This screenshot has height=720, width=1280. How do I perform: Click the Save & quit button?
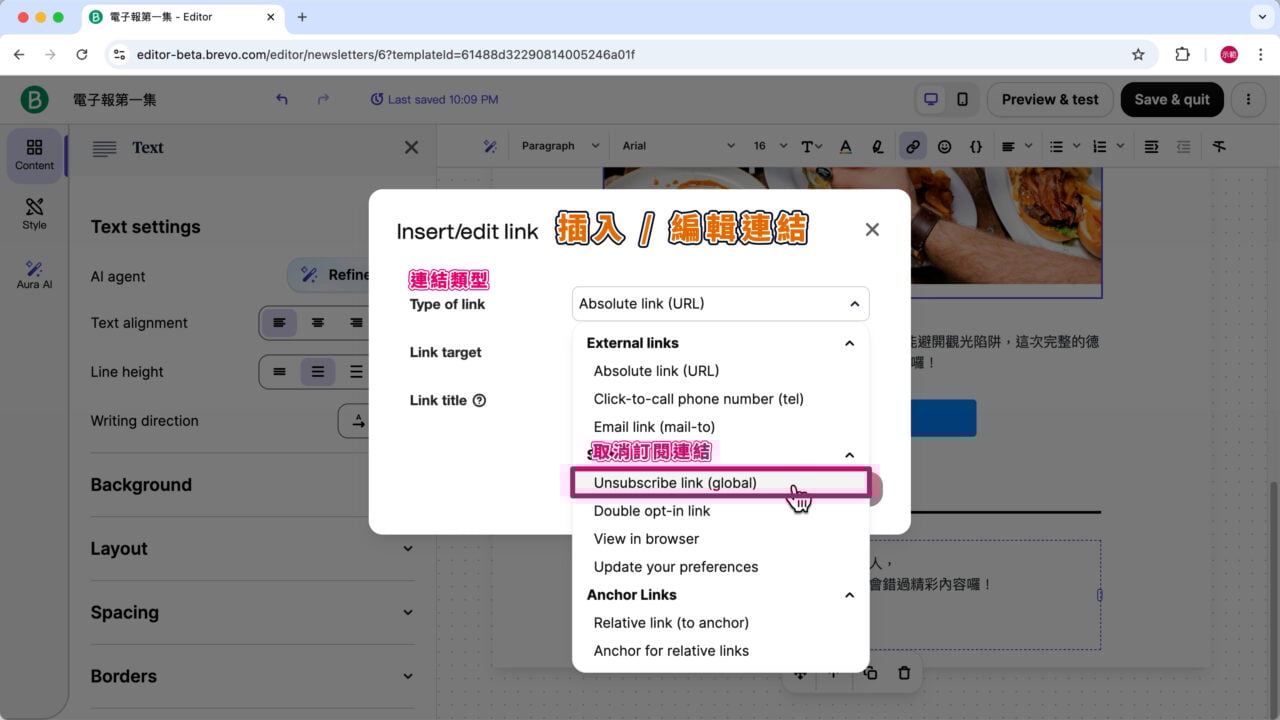[x=1171, y=99]
